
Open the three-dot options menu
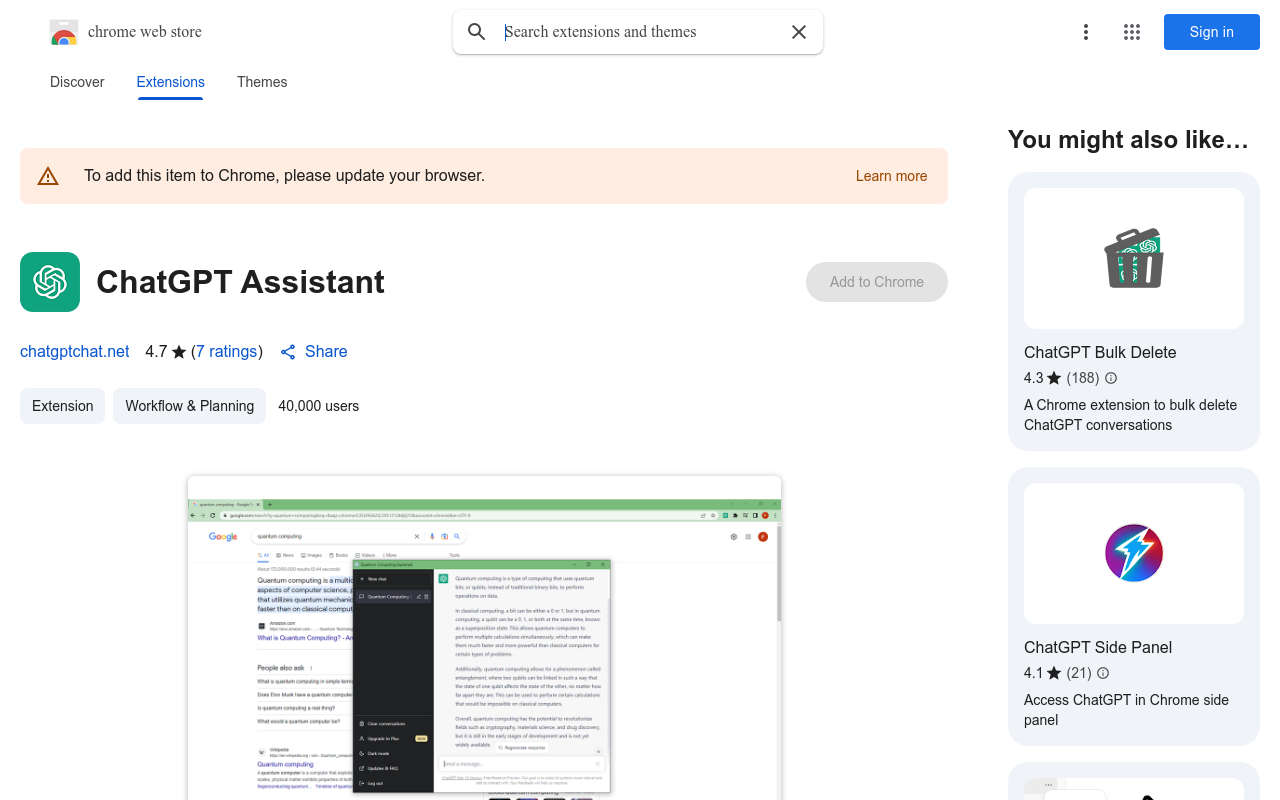(x=1086, y=32)
